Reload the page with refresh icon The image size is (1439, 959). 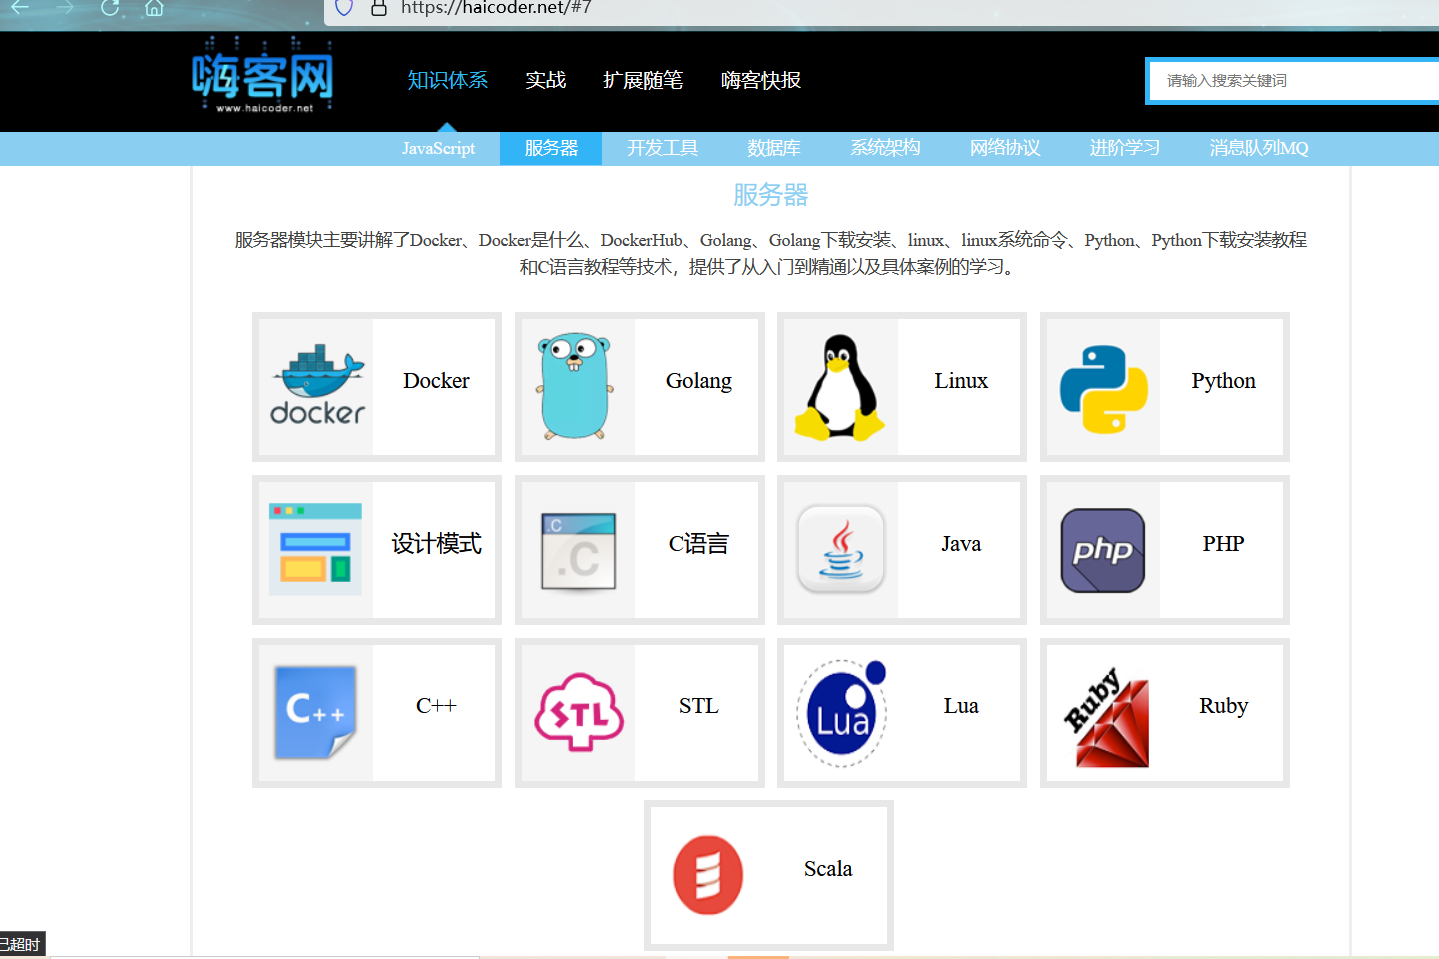(110, 8)
